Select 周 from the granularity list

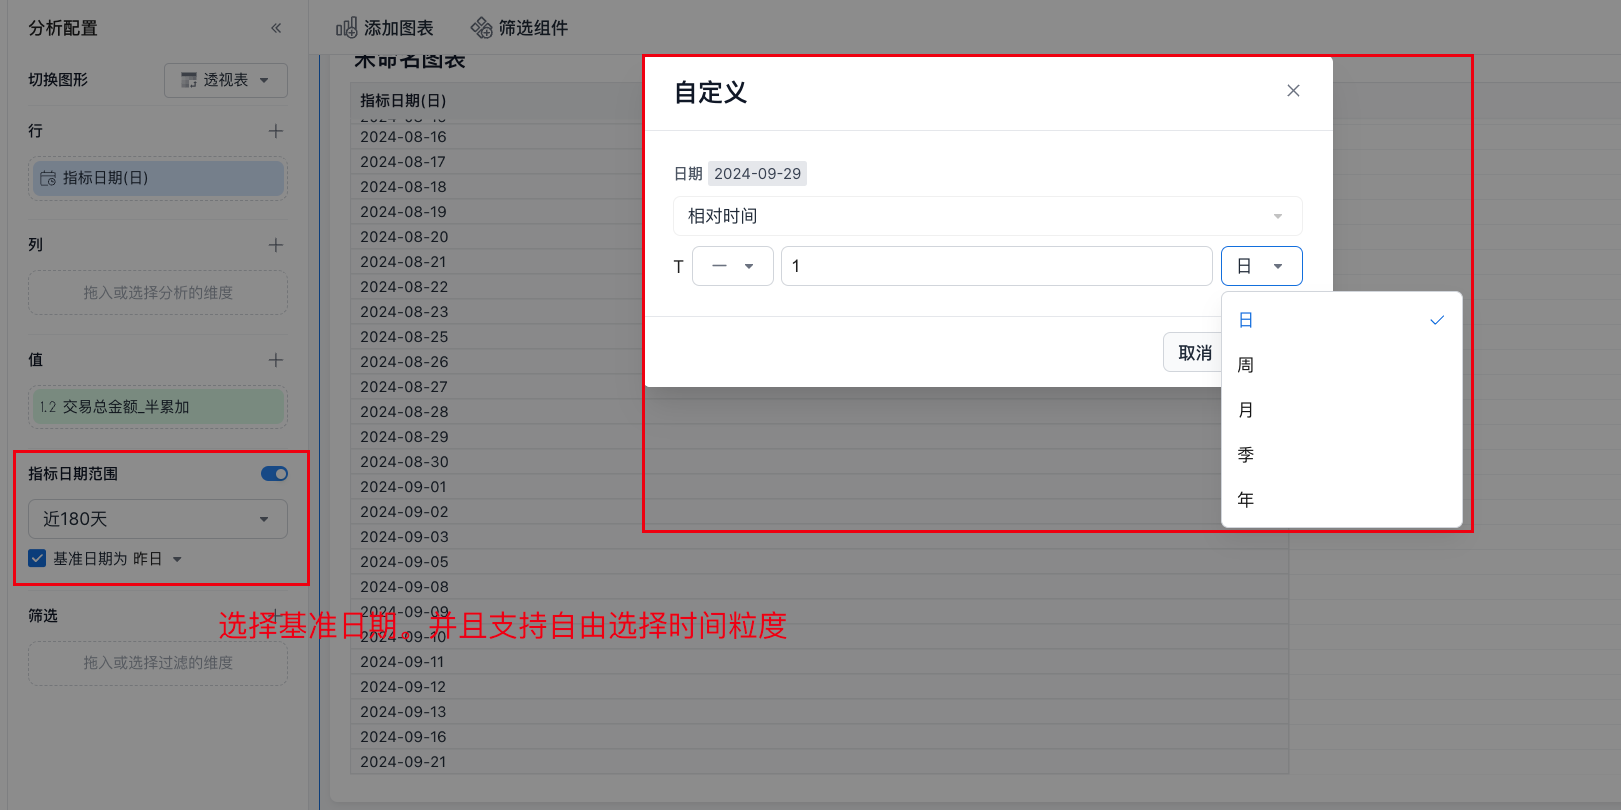(1246, 365)
